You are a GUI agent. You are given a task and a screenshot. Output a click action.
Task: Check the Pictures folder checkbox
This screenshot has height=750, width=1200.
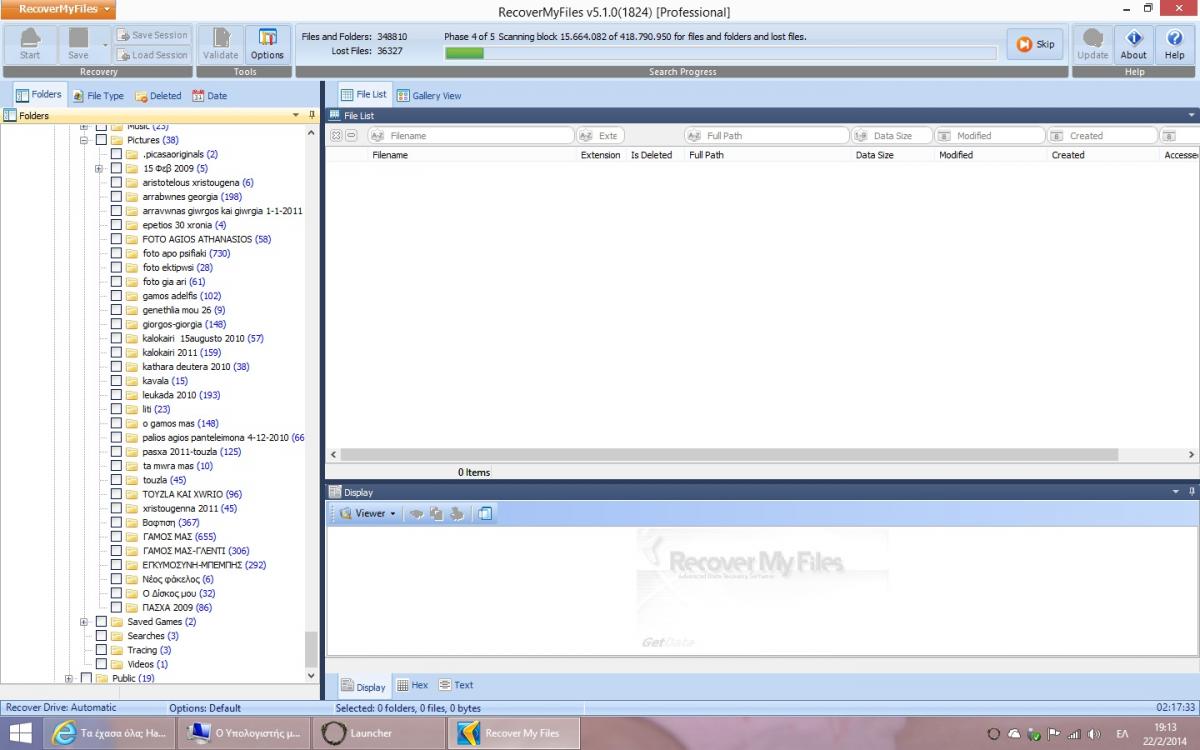click(101, 141)
